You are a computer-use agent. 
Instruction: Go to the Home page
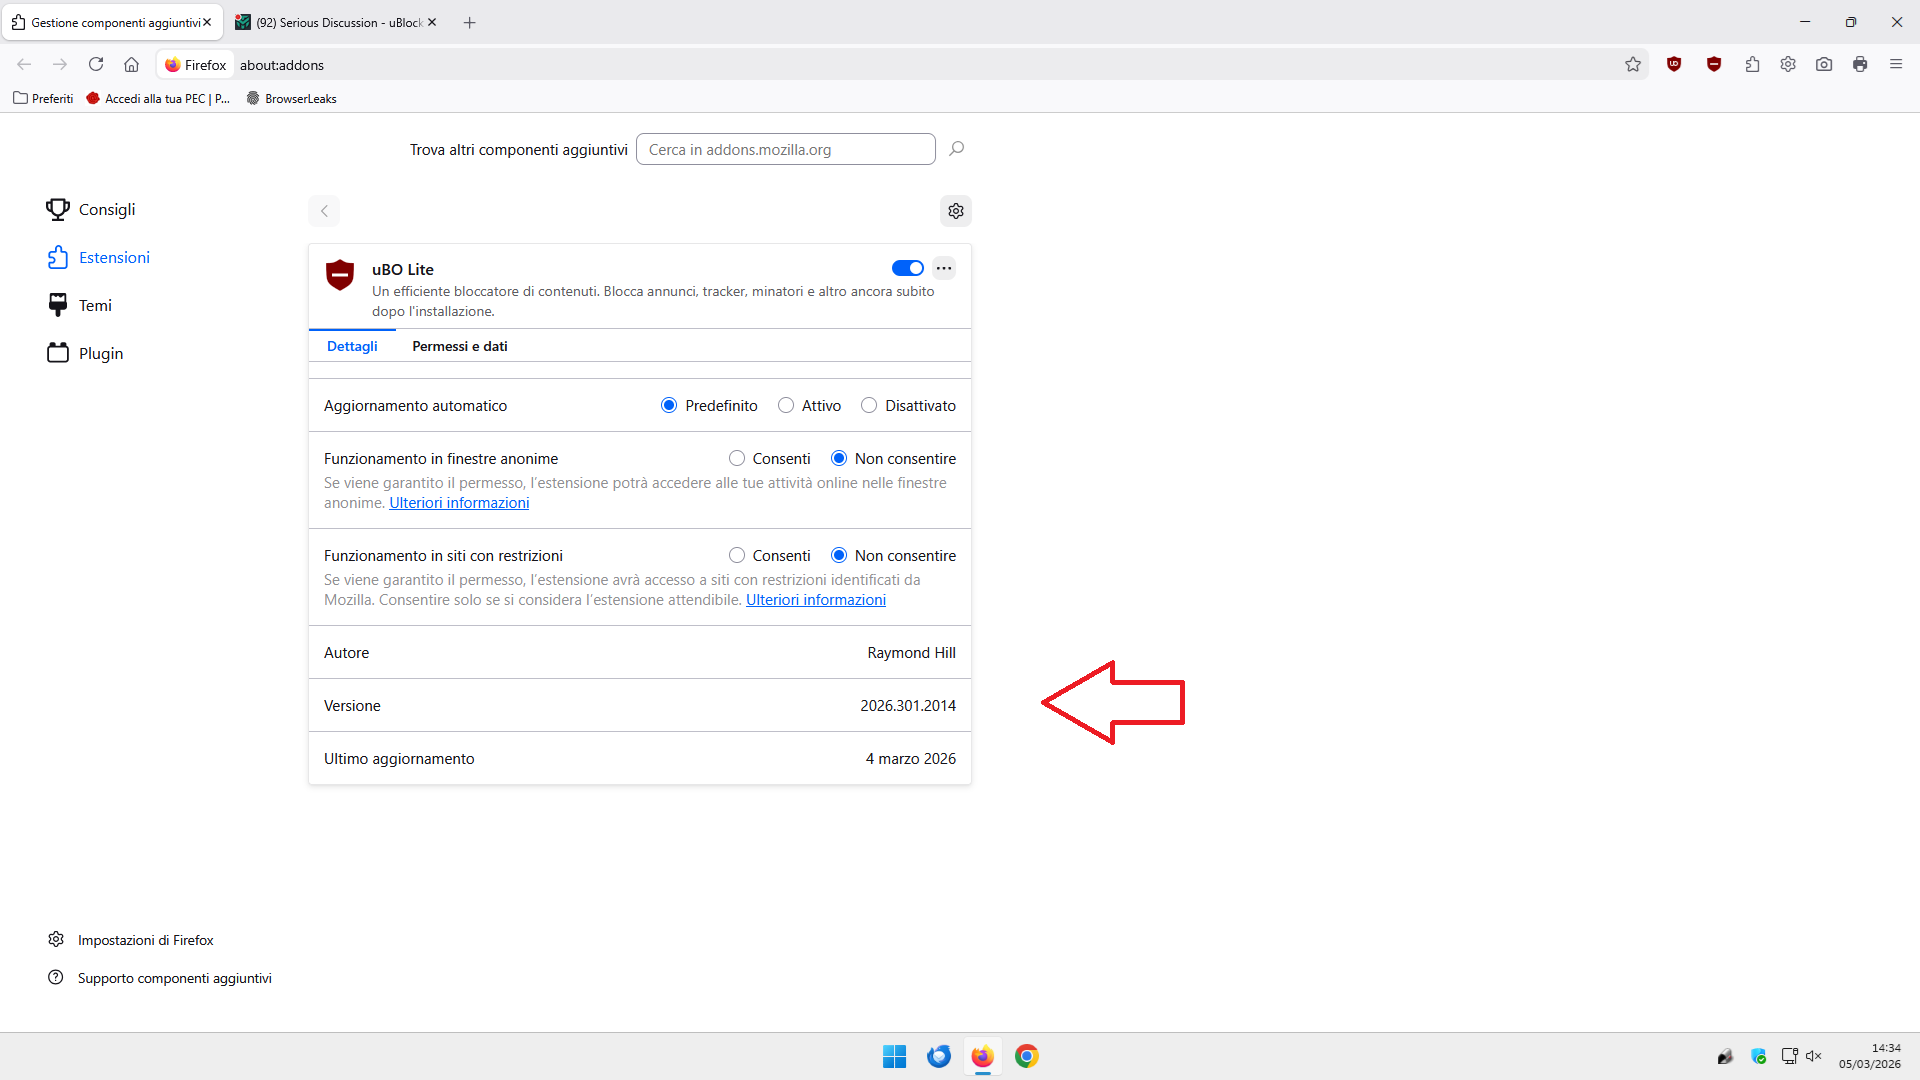tap(131, 64)
